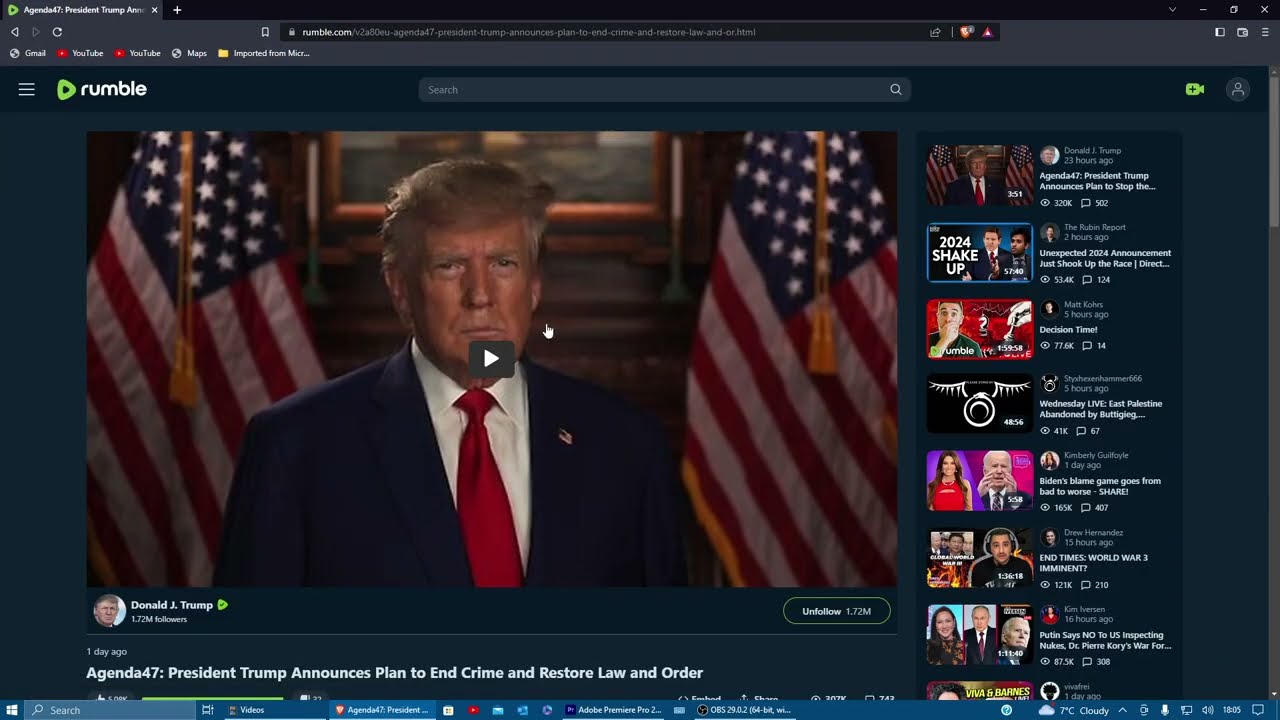The width and height of the screenshot is (1280, 720).
Task: Open the Decision Time! video thumbnail
Action: coord(979,329)
